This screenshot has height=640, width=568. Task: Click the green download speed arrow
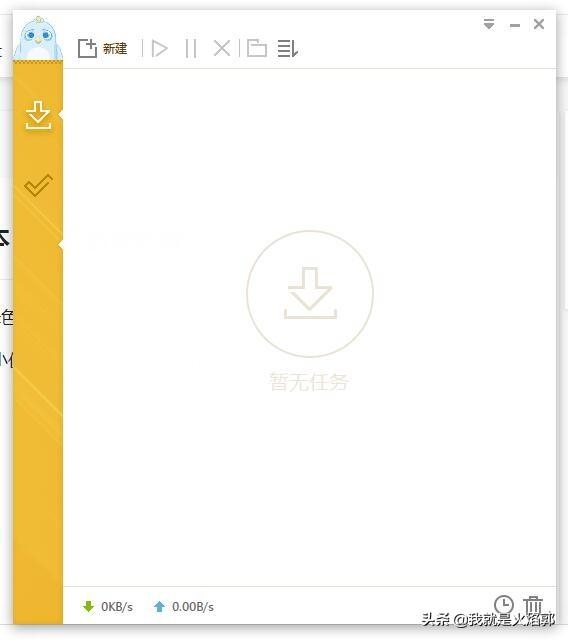pyautogui.click(x=88, y=607)
